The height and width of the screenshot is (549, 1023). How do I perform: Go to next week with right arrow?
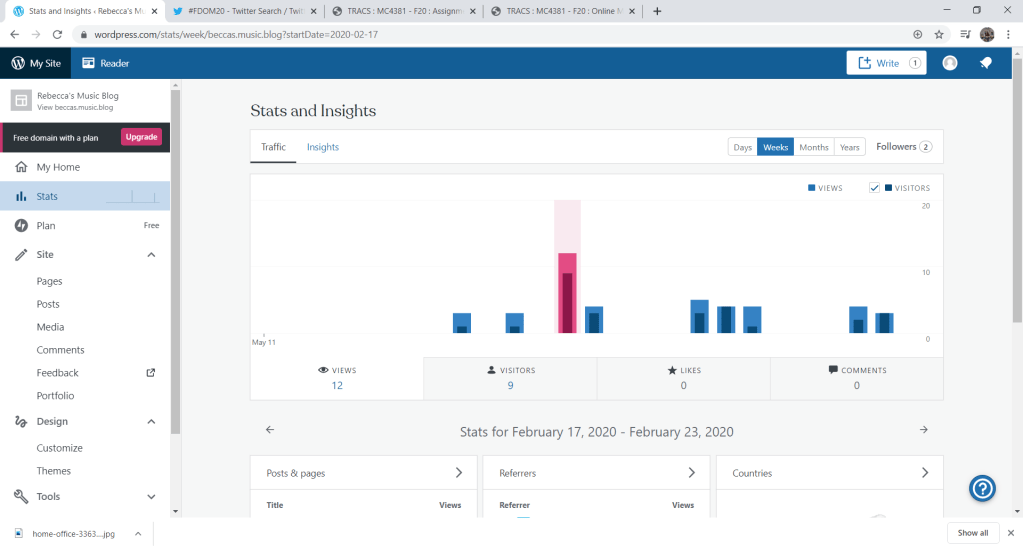tap(923, 430)
